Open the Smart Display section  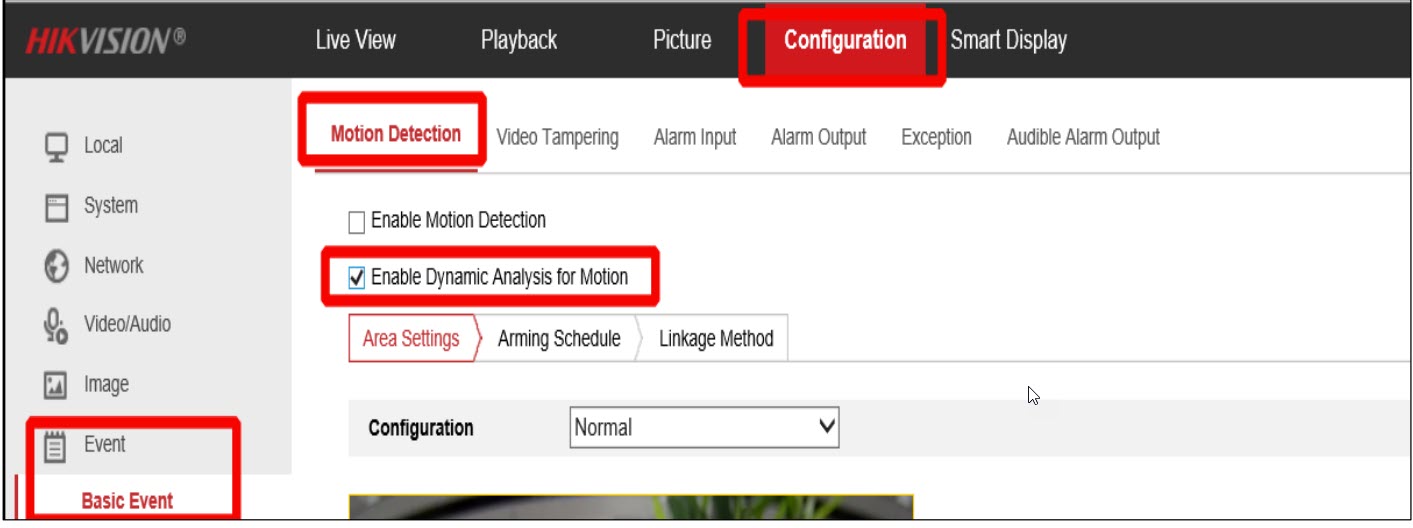(x=1008, y=41)
